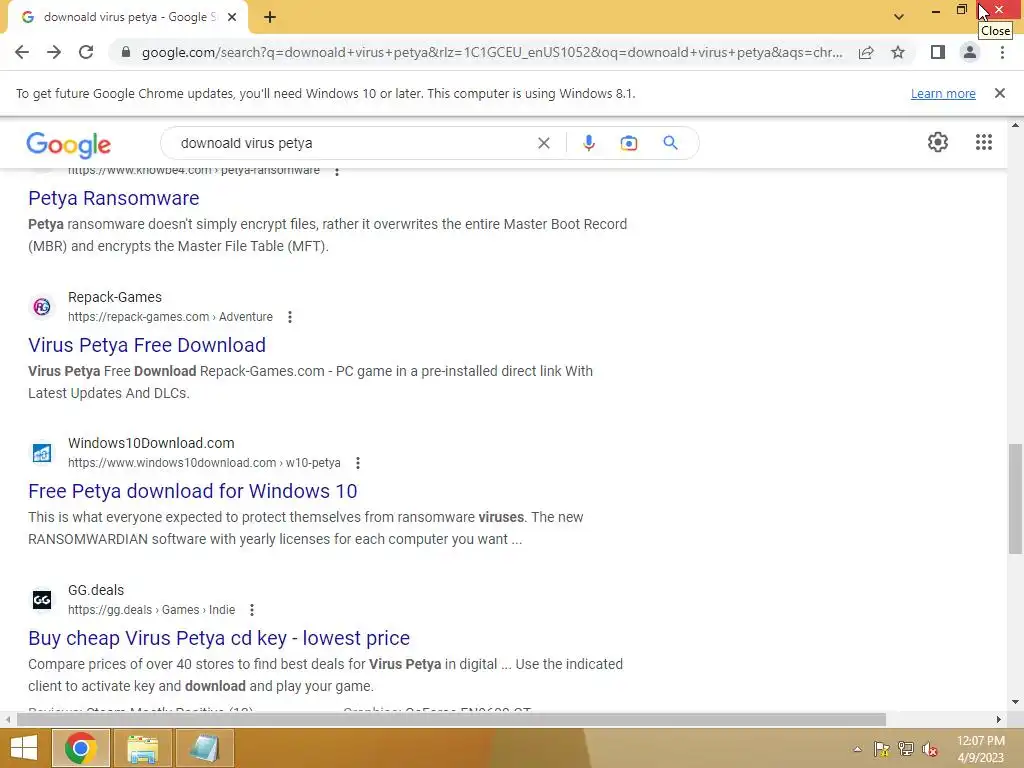The width and height of the screenshot is (1024, 768).
Task: Clear the search box text
Action: tap(543, 143)
